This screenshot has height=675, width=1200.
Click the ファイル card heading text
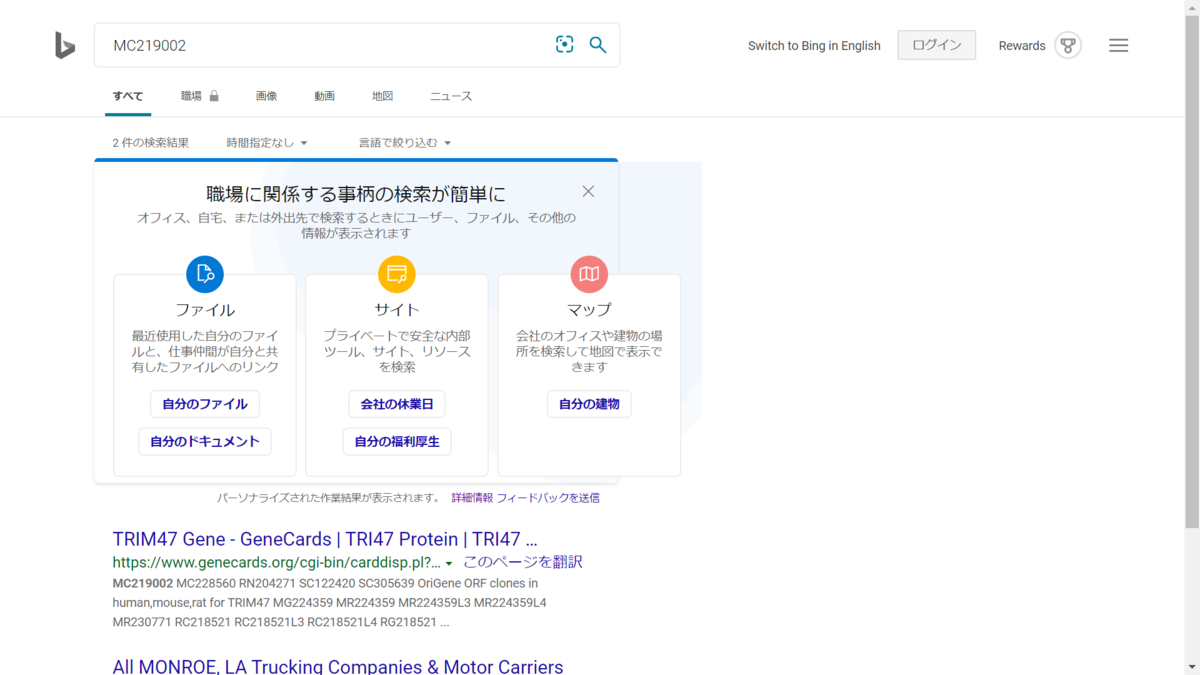tap(205, 310)
